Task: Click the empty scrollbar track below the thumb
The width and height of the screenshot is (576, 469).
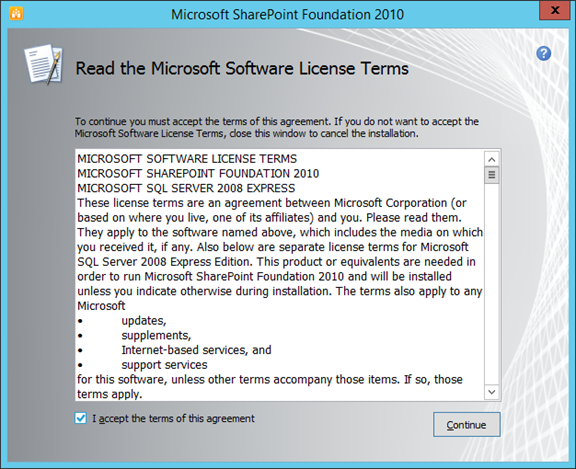Action: pyautogui.click(x=492, y=284)
